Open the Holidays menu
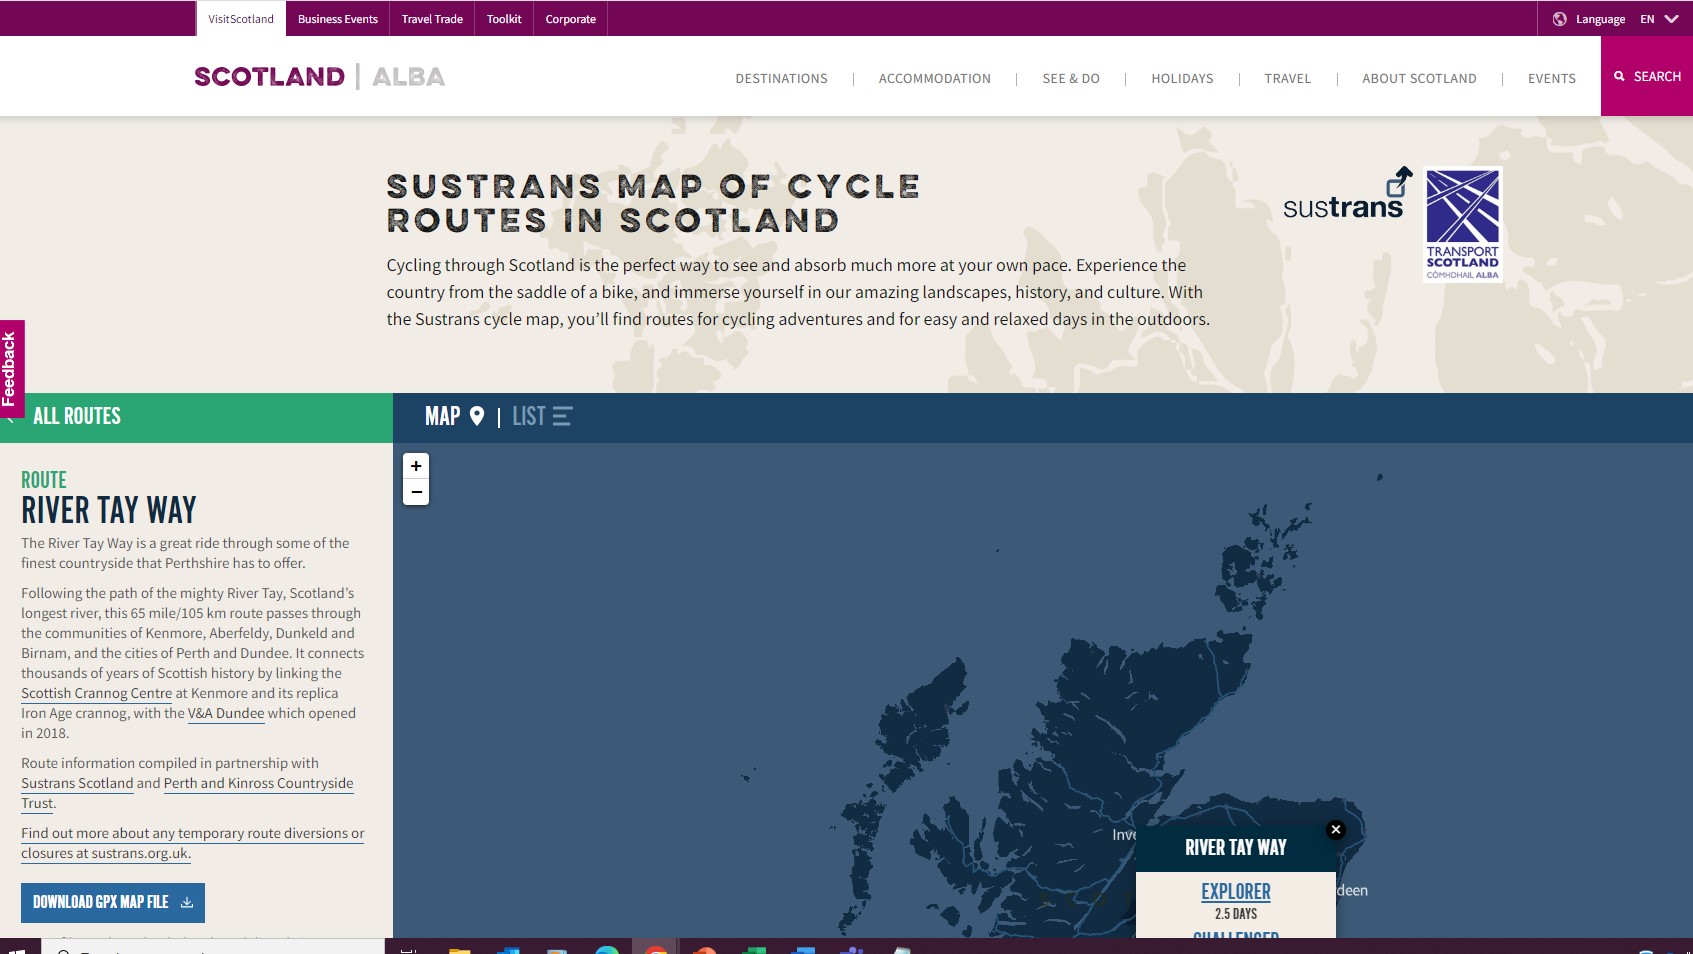This screenshot has height=954, width=1693. point(1182,78)
